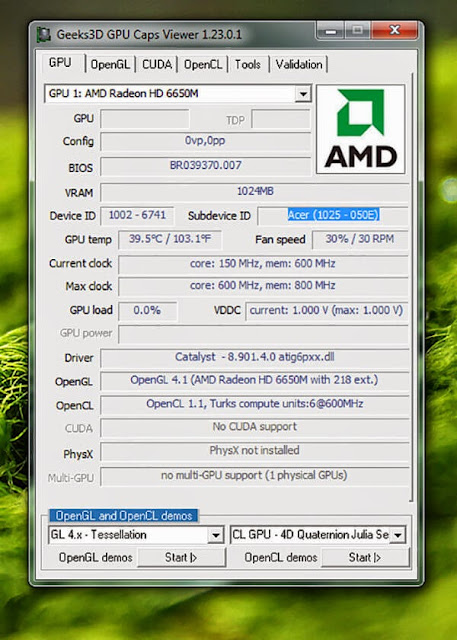Click the Current clock value core: 150 MHz
This screenshot has width=457, height=640.
pos(263,264)
